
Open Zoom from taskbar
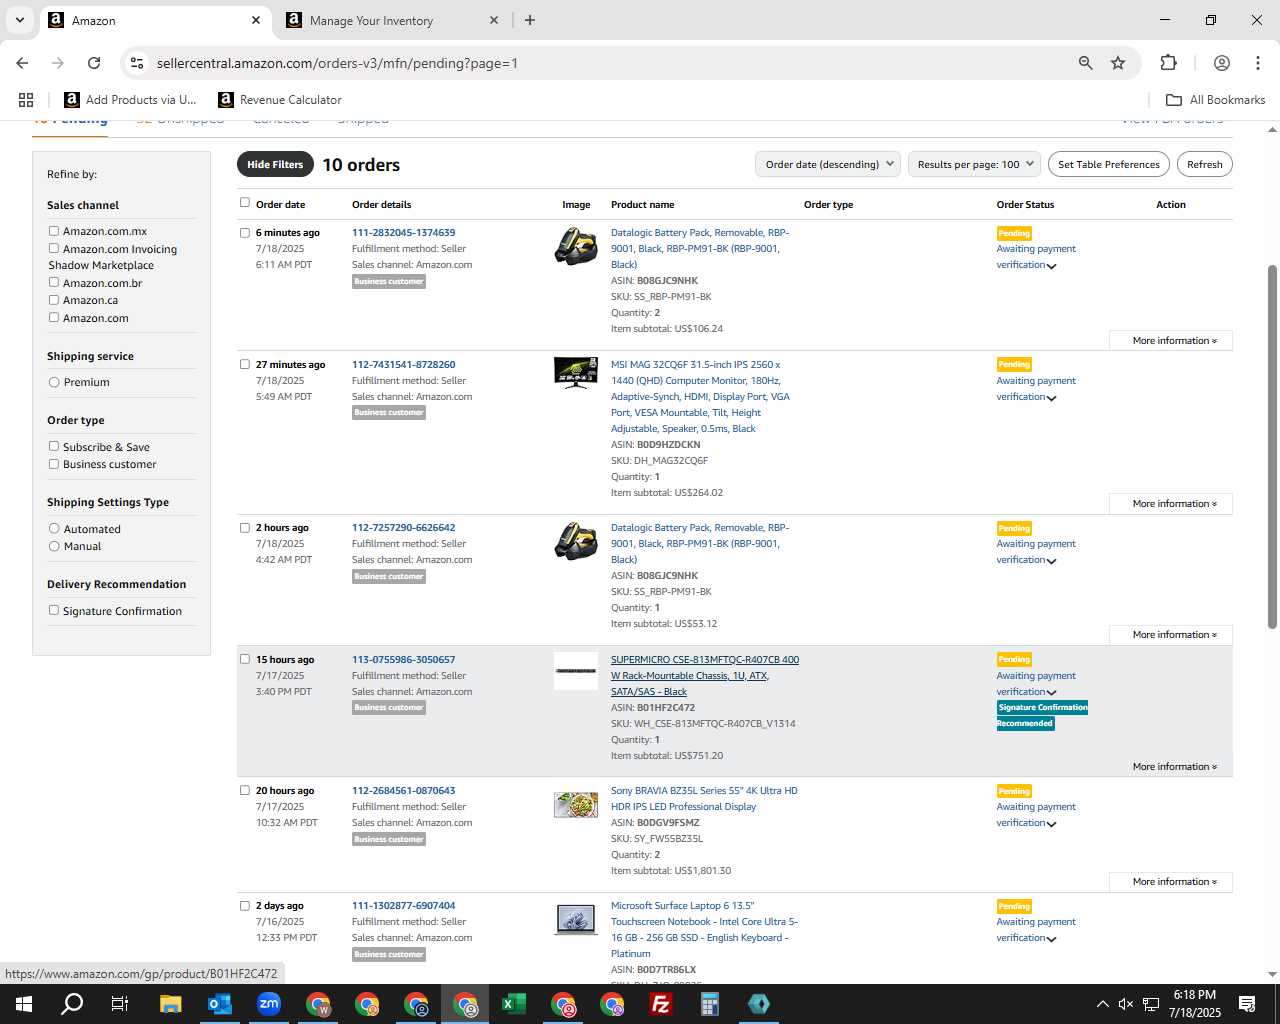pyautogui.click(x=268, y=1004)
